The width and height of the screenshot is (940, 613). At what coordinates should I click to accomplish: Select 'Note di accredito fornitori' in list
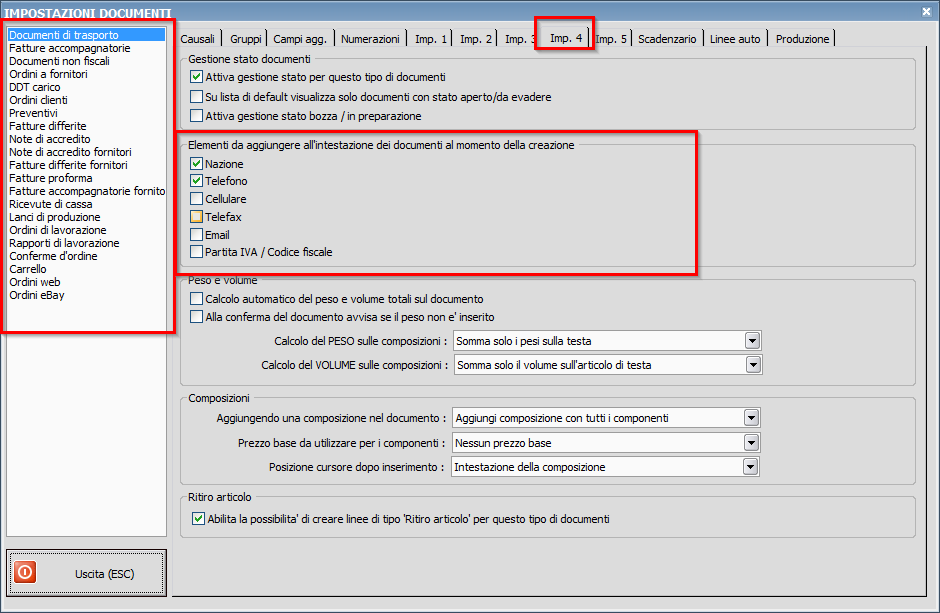tap(86, 152)
